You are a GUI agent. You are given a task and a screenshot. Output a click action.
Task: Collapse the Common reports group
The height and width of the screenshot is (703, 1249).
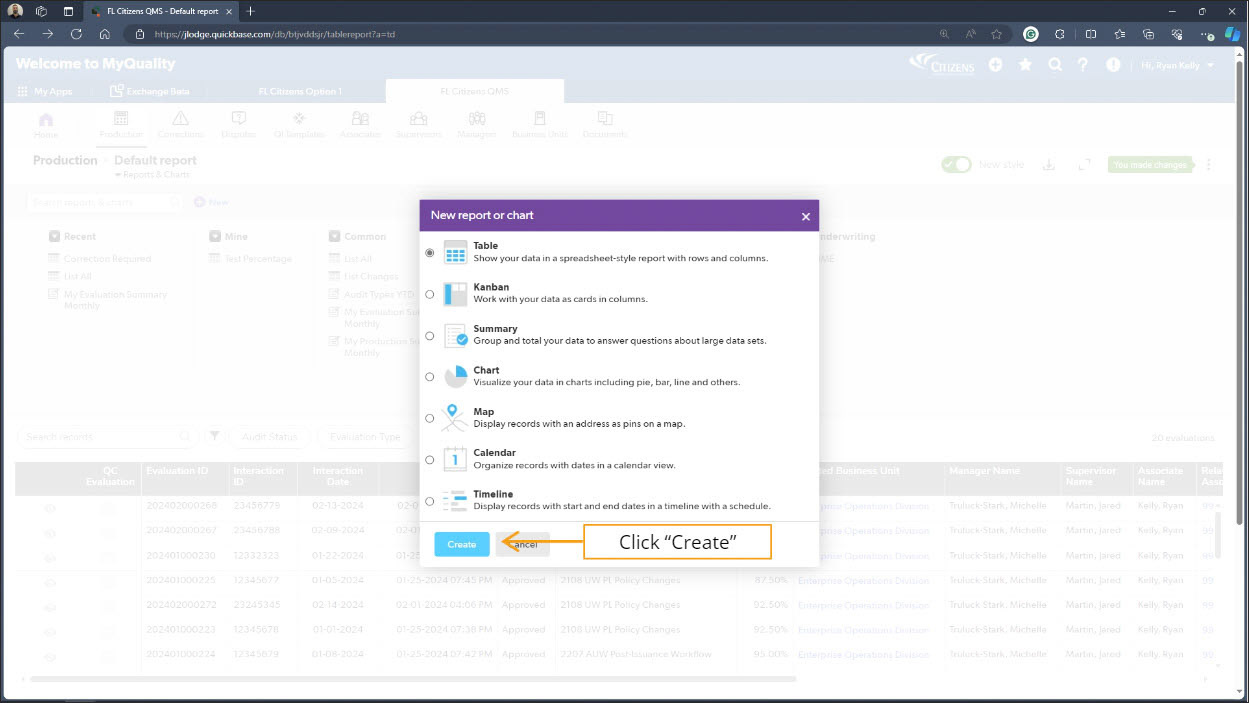pos(335,237)
